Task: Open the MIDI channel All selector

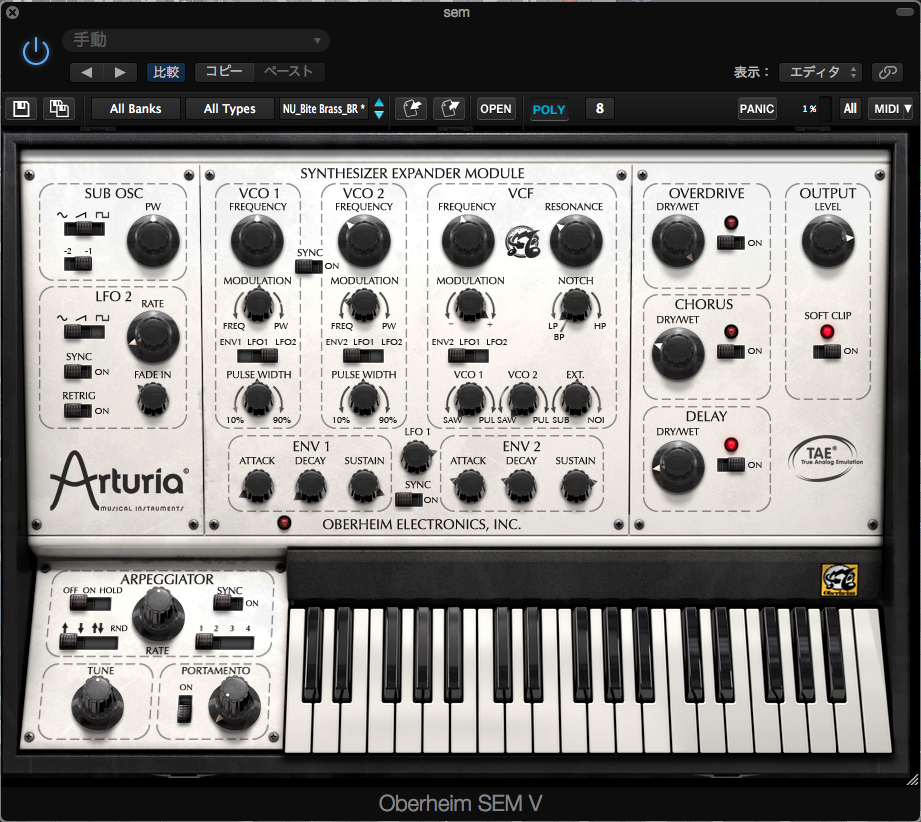Action: (850, 109)
